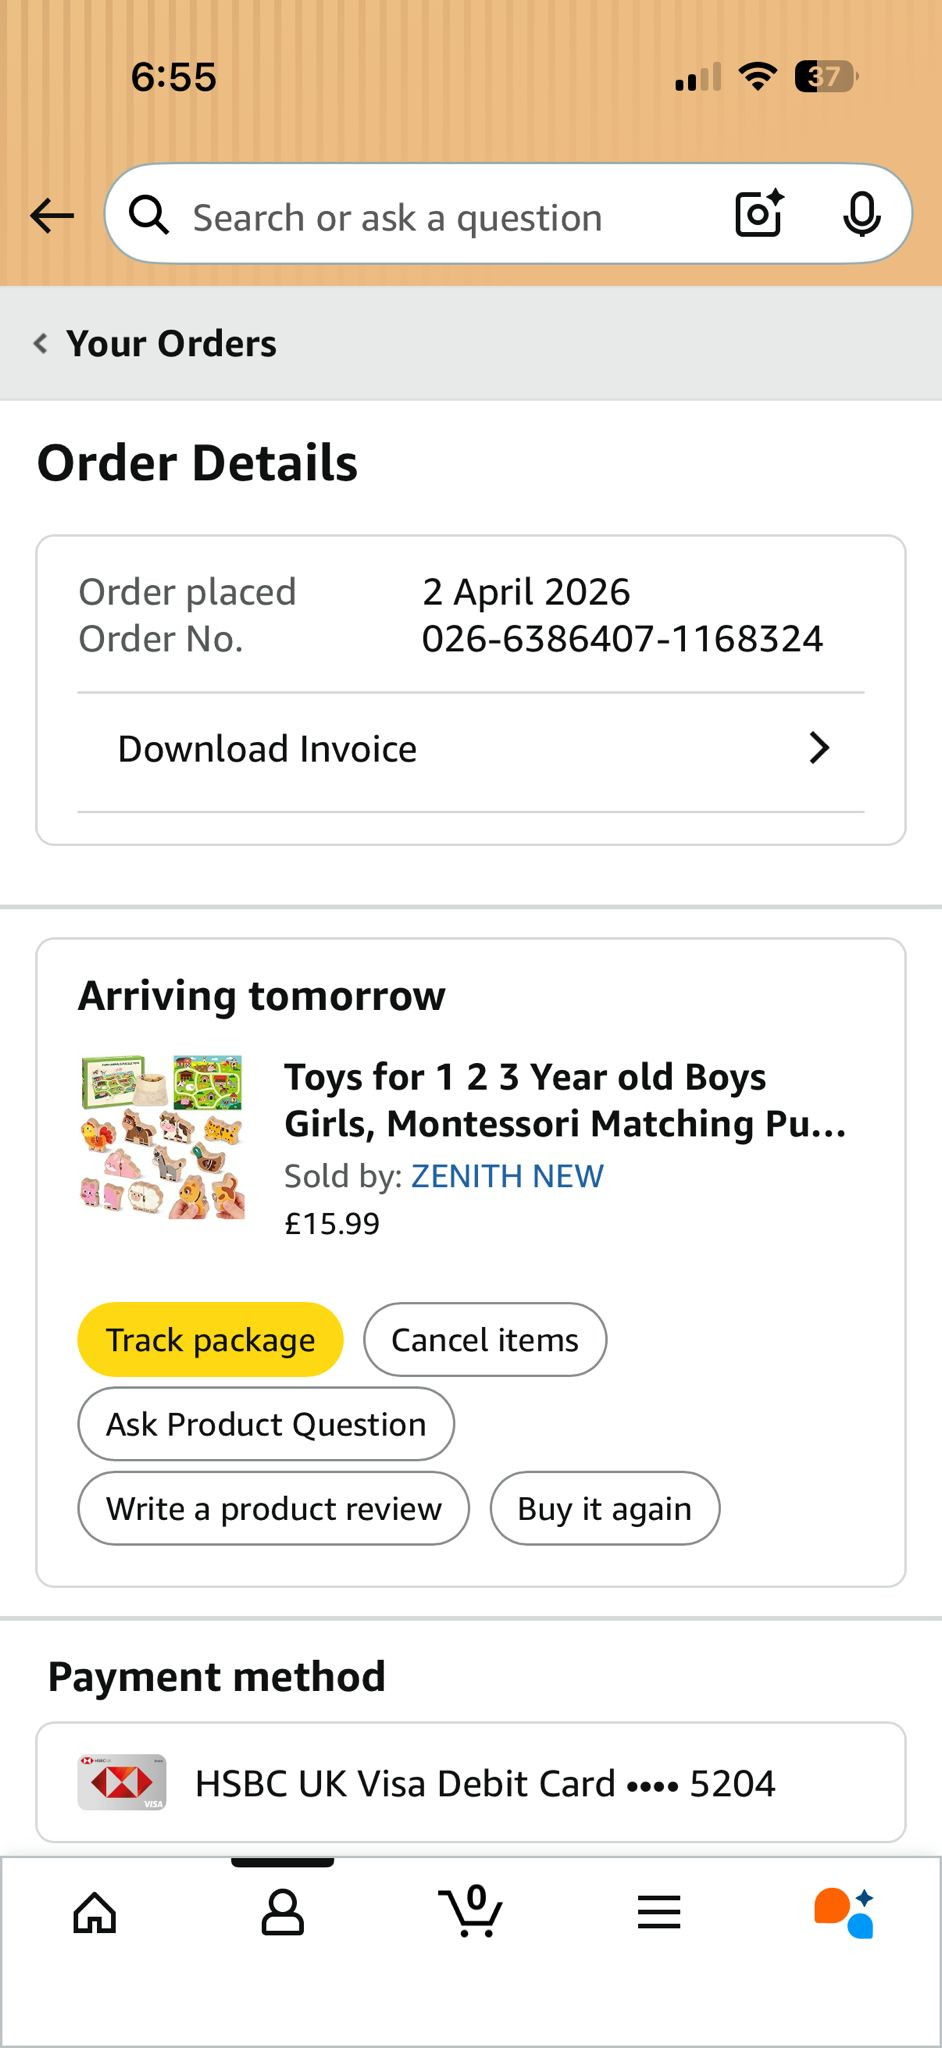Screen dimensions: 942x2048
Task: Select Write a product review
Action: (x=273, y=1508)
